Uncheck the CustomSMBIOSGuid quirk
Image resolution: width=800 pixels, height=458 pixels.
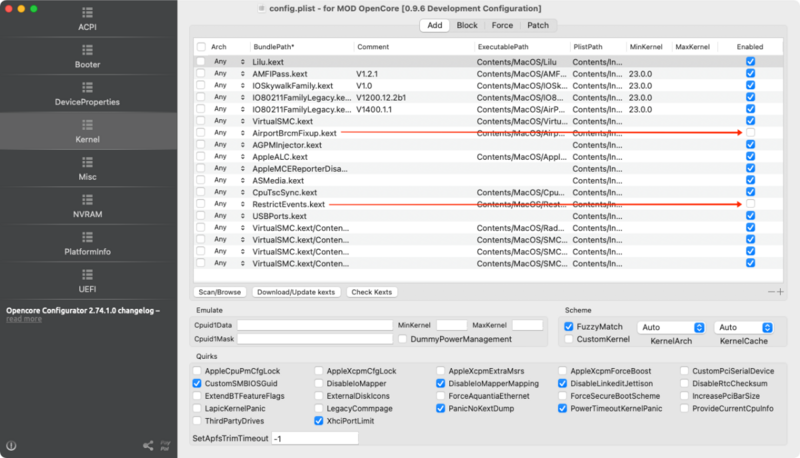[x=197, y=384]
